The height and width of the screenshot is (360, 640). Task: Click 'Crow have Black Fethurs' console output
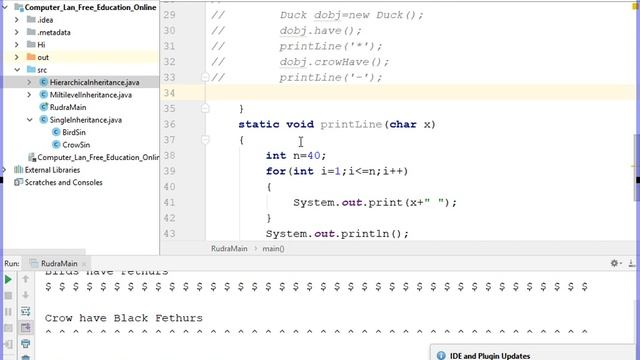coord(124,318)
